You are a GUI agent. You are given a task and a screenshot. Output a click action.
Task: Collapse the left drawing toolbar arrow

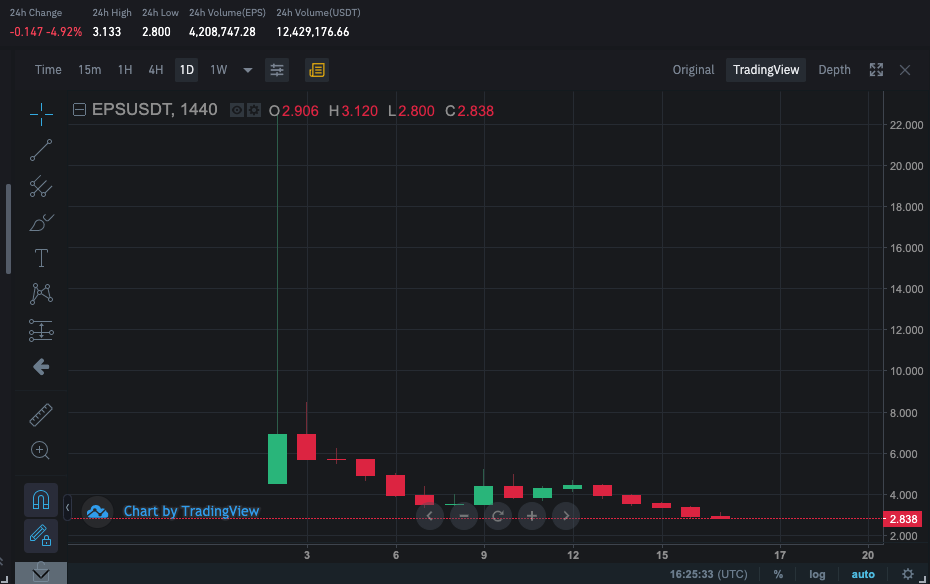pos(68,508)
